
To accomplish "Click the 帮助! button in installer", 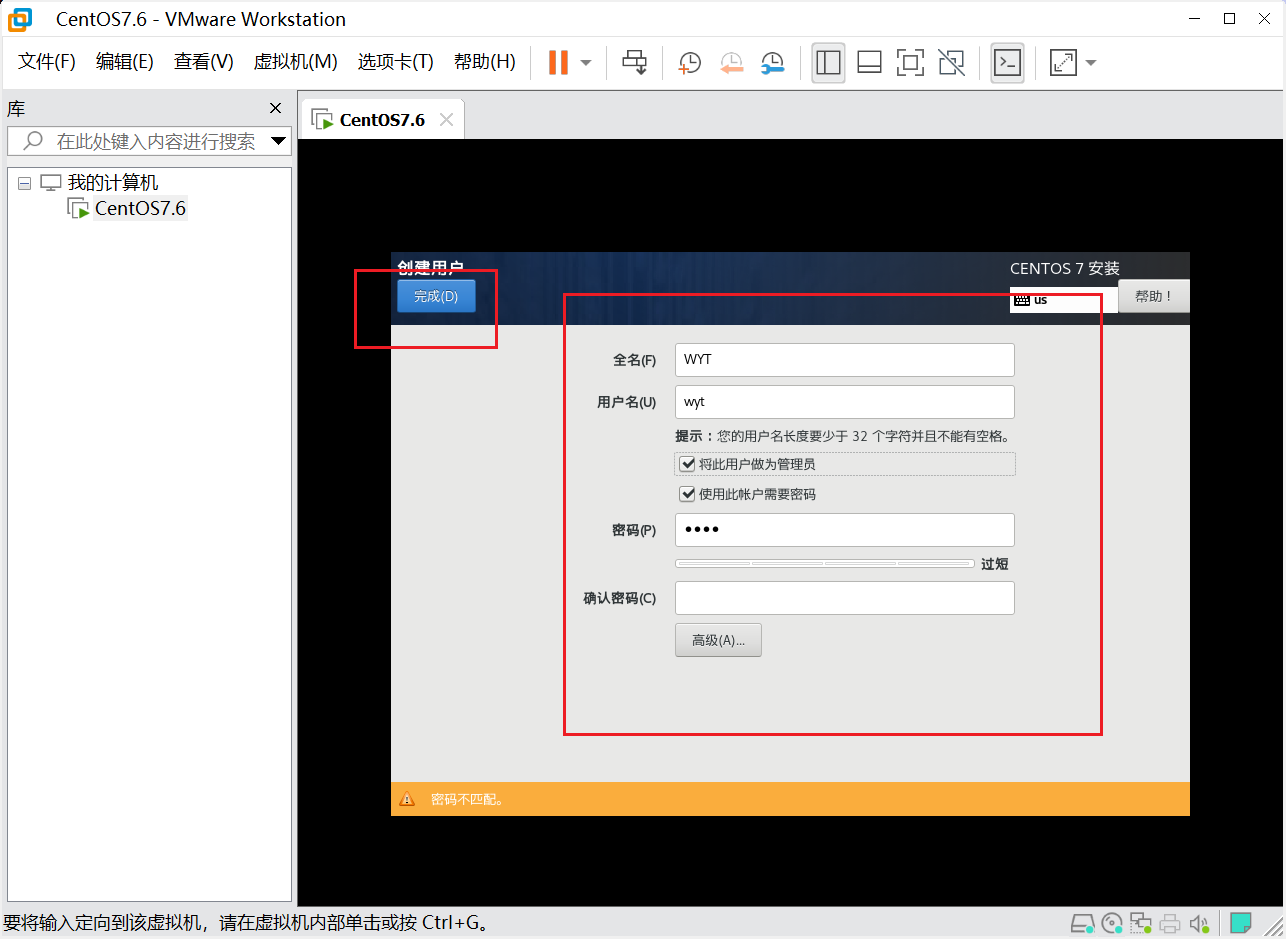I will (x=1154, y=296).
